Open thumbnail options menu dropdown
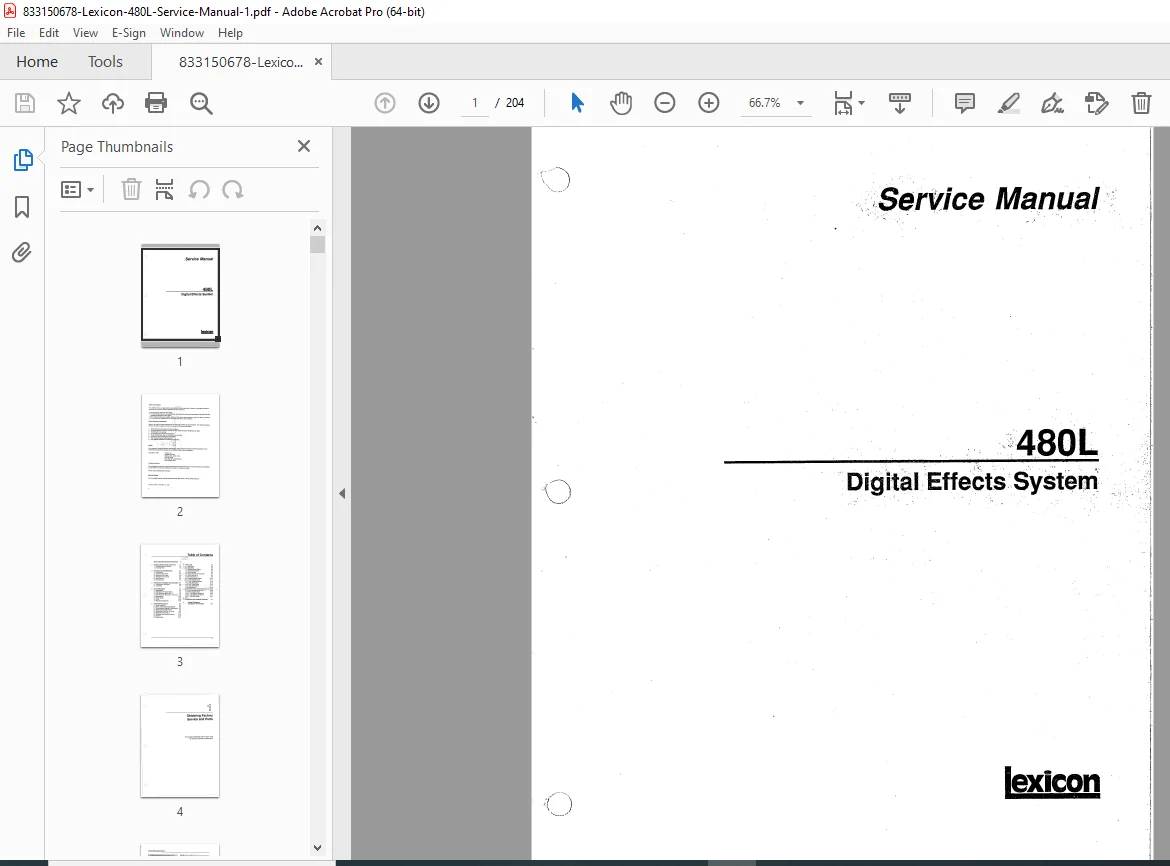1170x866 pixels. (78, 190)
